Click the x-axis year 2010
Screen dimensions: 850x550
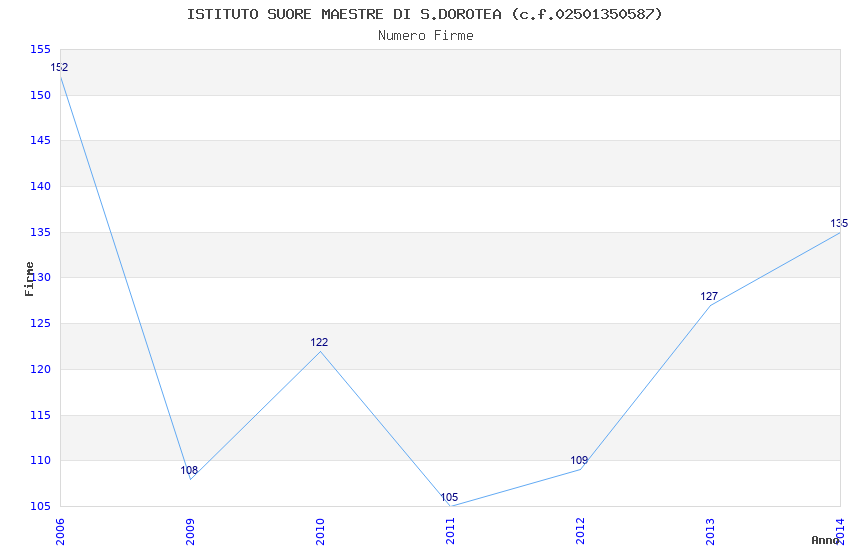(320, 532)
